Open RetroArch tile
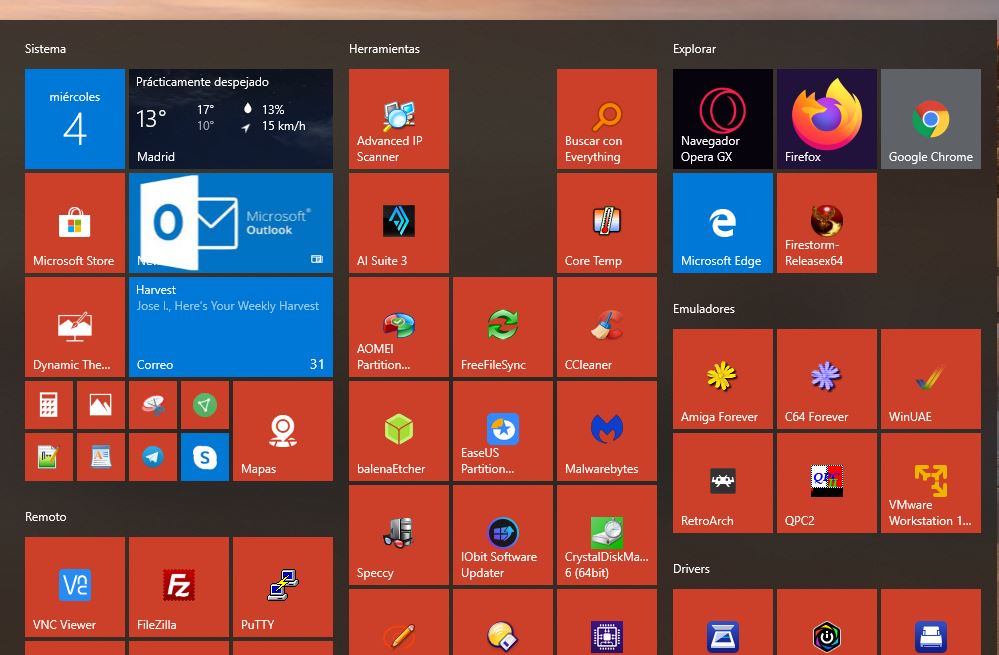Image resolution: width=999 pixels, height=655 pixels. (x=722, y=483)
